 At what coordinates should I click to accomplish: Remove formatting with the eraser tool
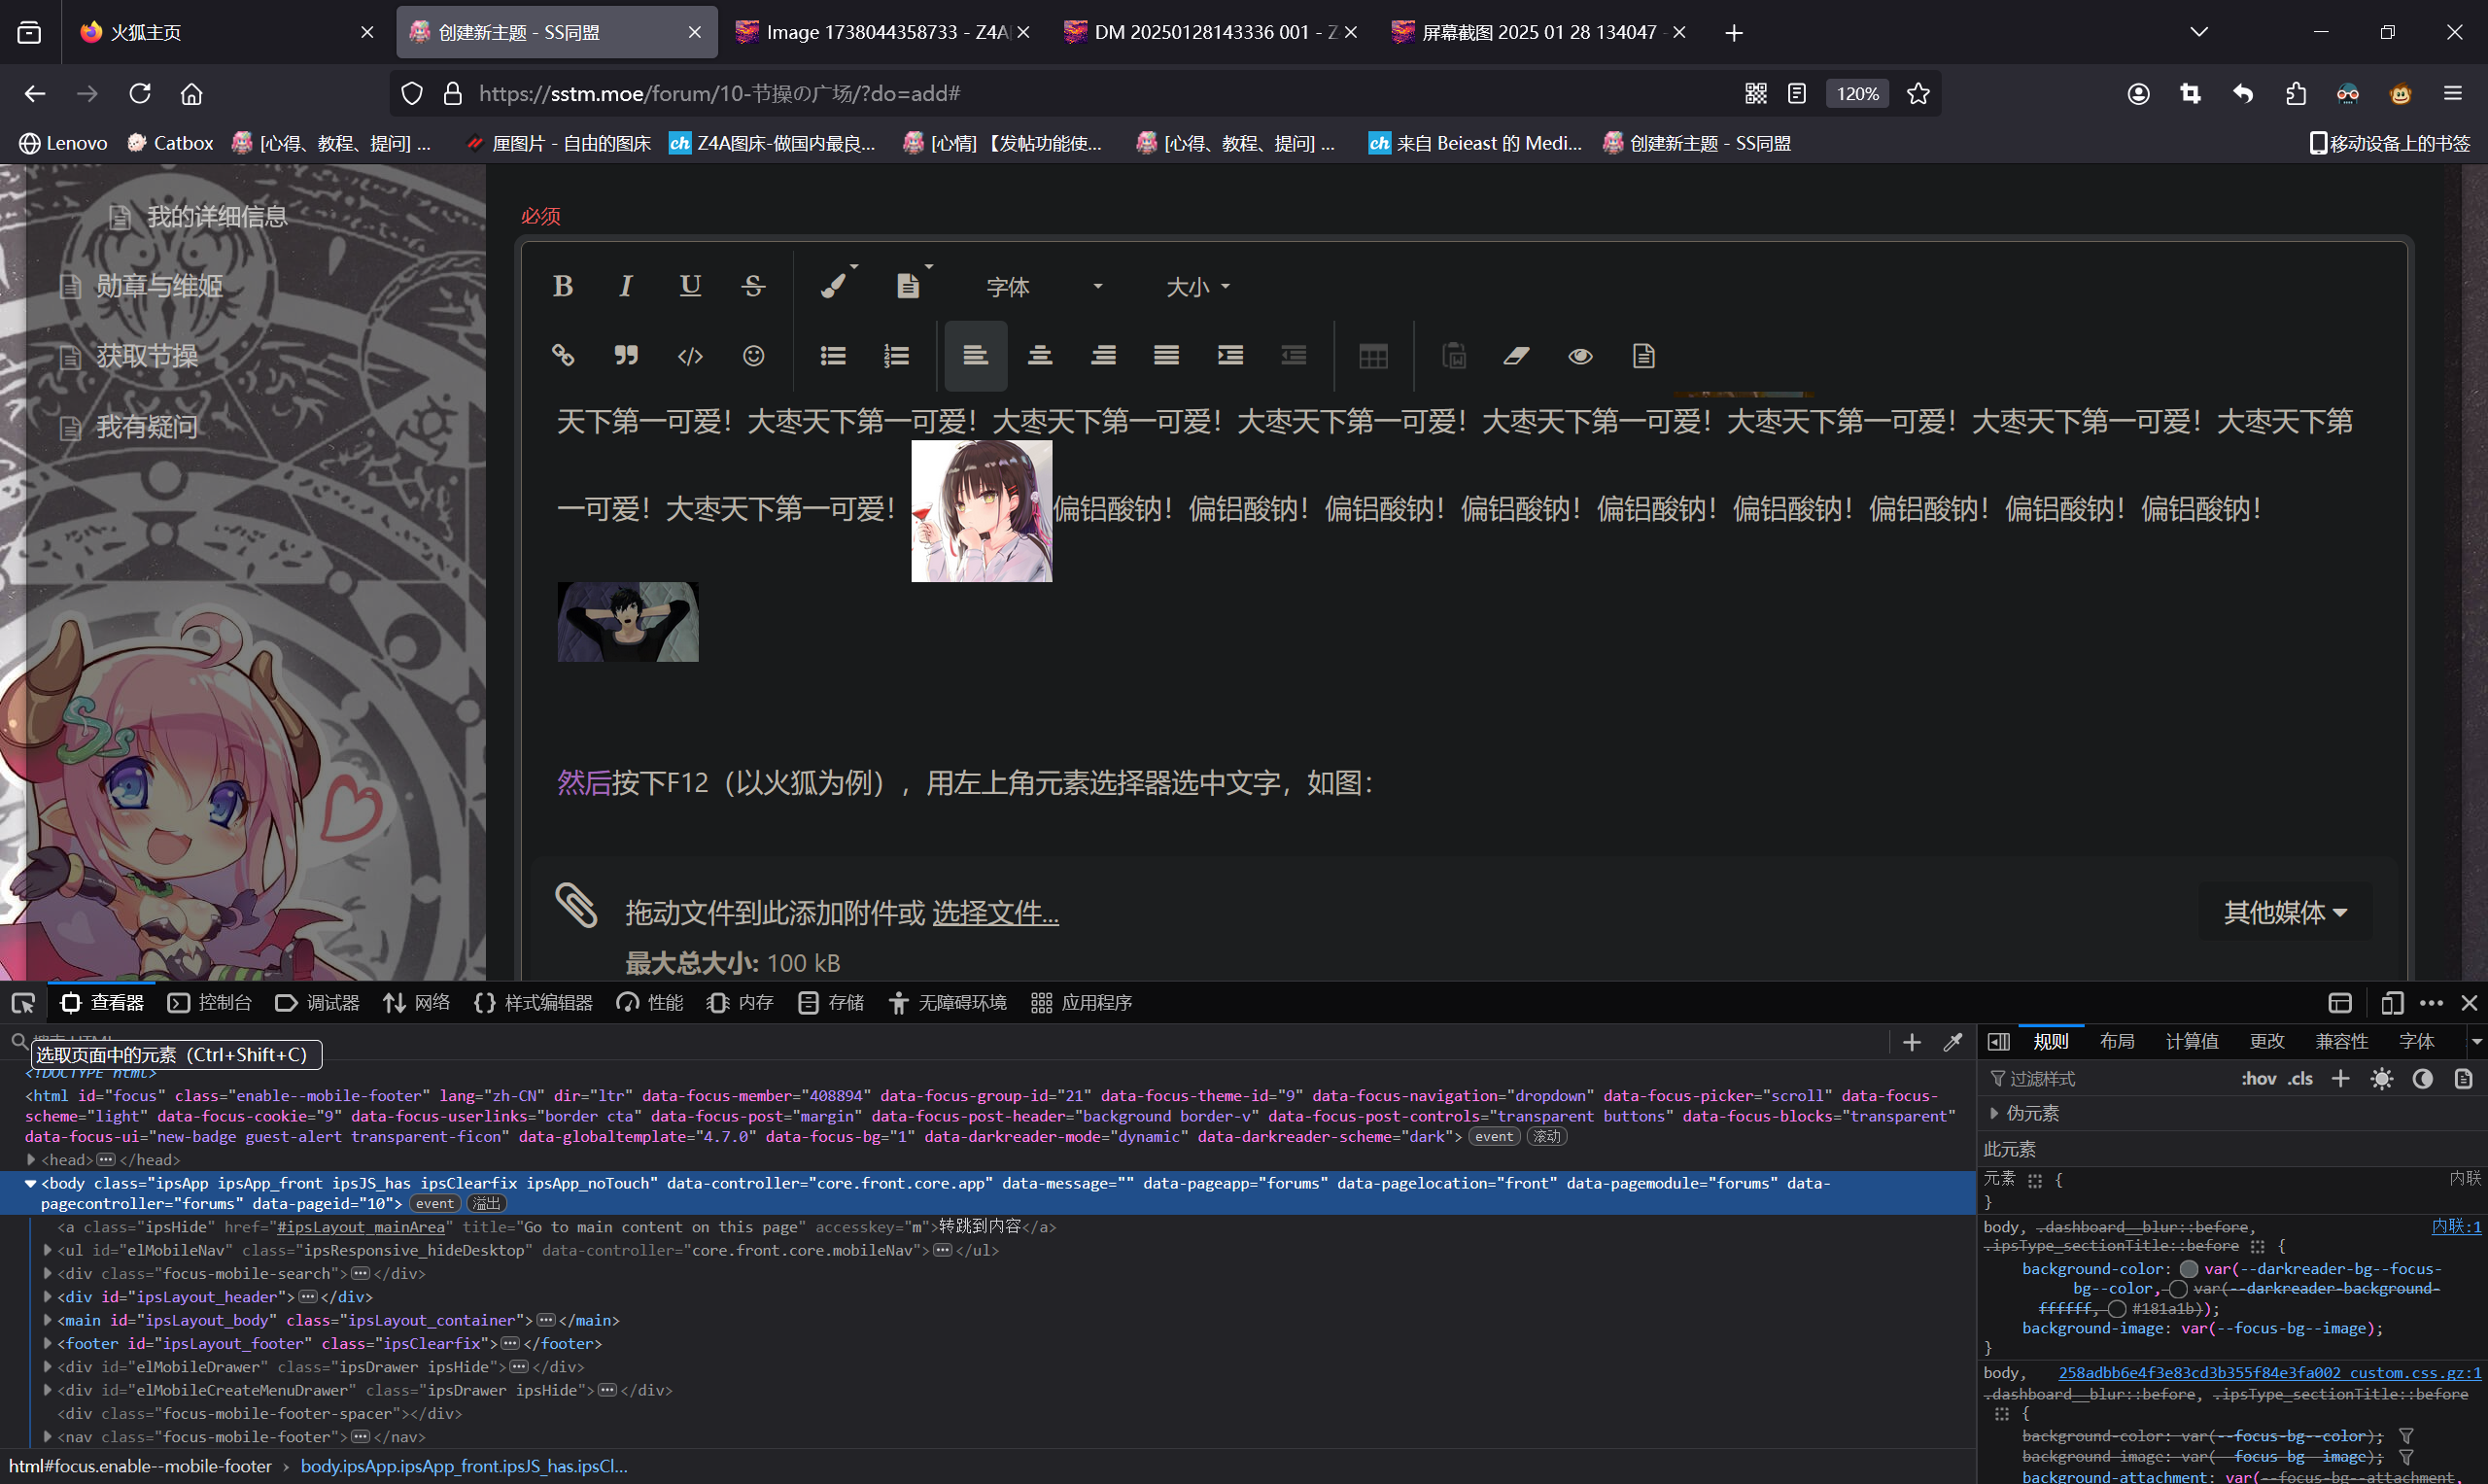pos(1516,356)
